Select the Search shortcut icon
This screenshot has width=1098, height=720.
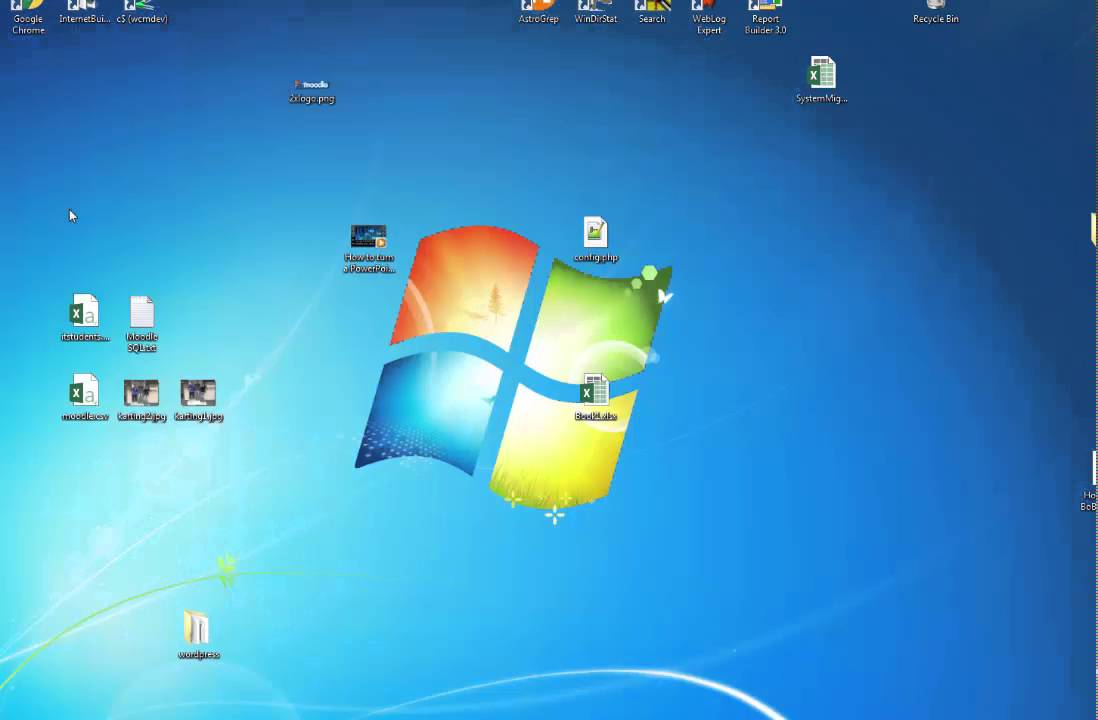tap(652, 12)
